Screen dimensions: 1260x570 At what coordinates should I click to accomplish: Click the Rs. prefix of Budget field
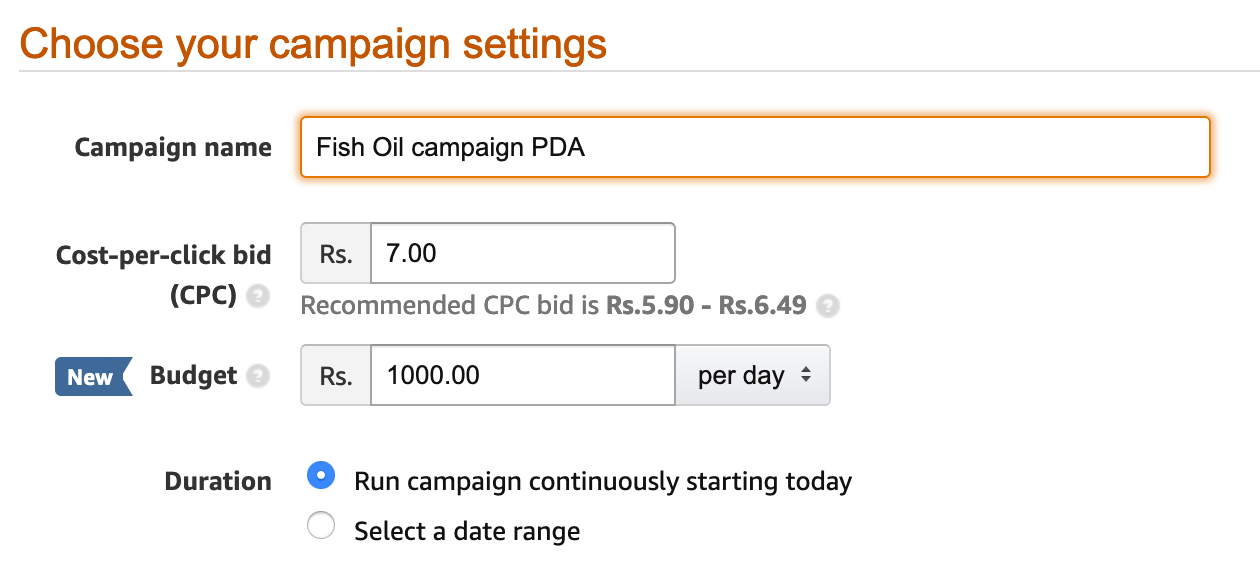(336, 376)
